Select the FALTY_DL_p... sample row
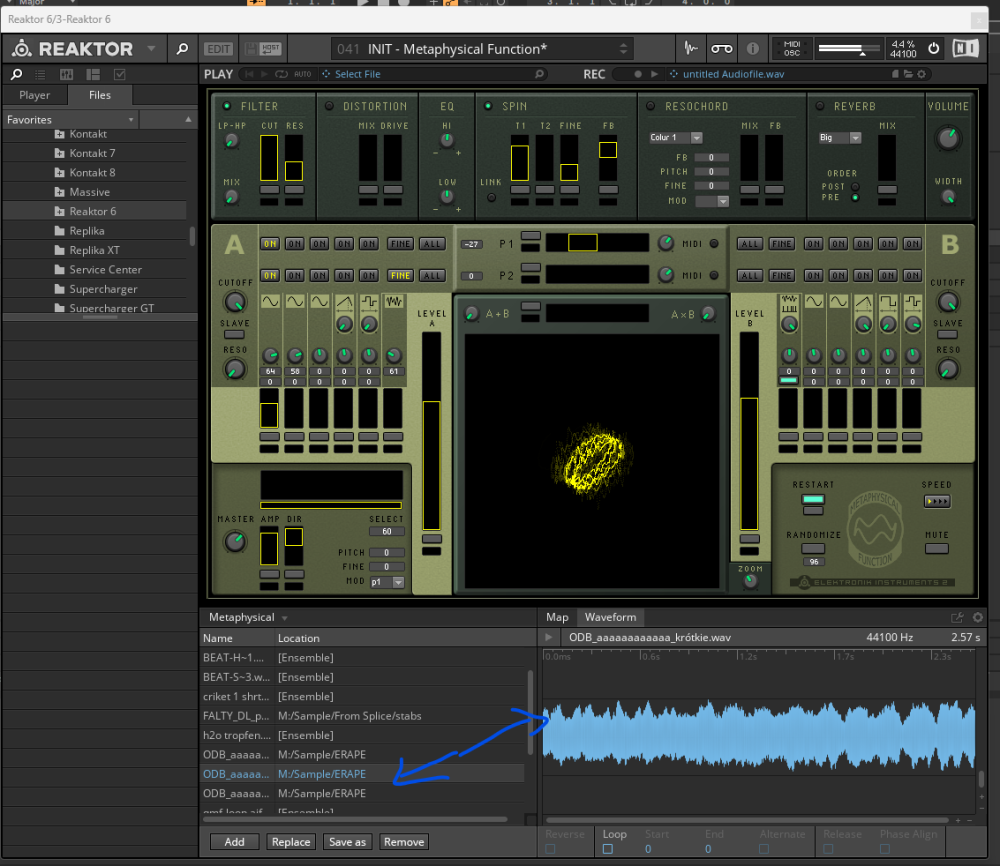This screenshot has height=866, width=1000. [361, 716]
